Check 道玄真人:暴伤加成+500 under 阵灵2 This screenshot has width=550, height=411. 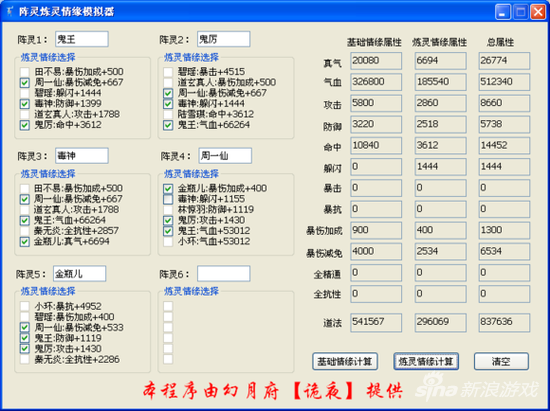pyautogui.click(x=168, y=82)
